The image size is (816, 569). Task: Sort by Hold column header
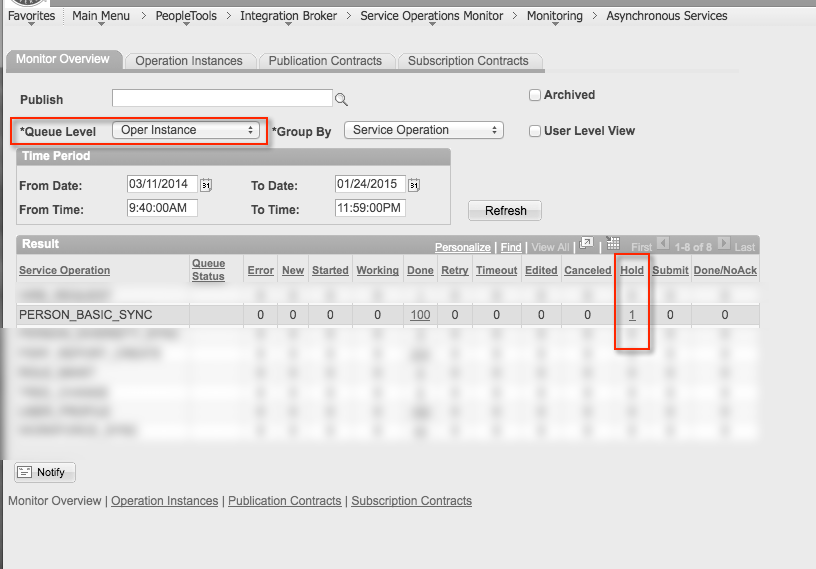pyautogui.click(x=632, y=270)
